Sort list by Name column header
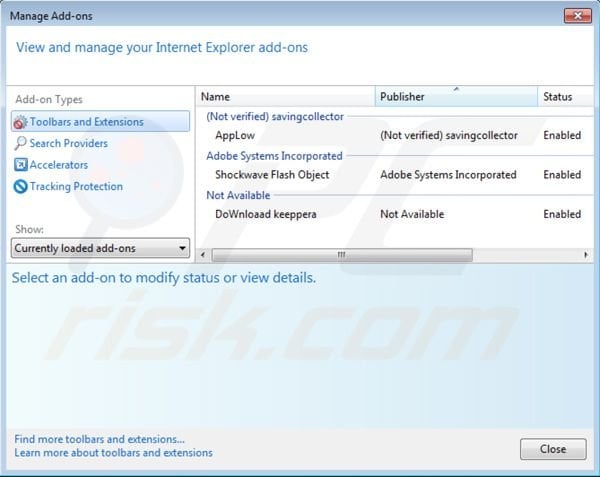This screenshot has height=477, width=600. click(285, 96)
